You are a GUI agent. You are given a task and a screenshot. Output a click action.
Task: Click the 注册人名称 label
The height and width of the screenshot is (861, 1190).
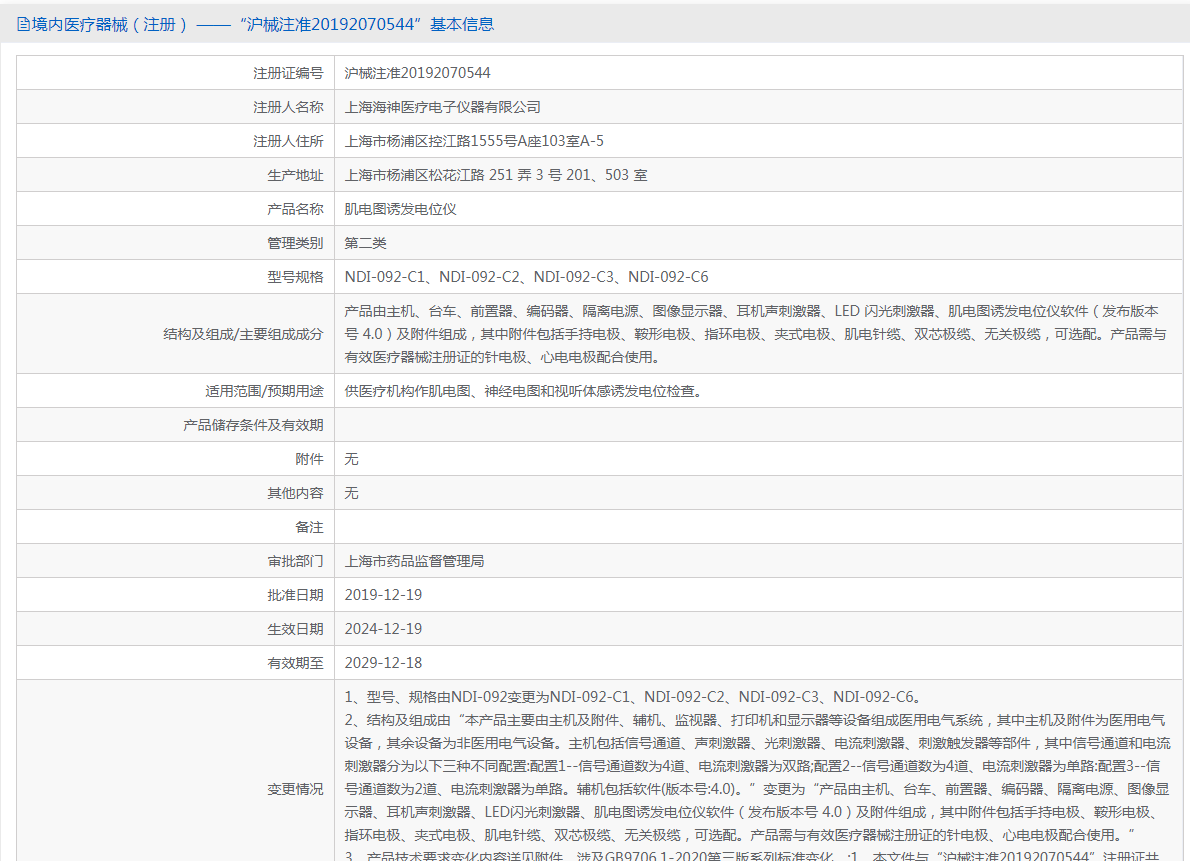coord(288,107)
